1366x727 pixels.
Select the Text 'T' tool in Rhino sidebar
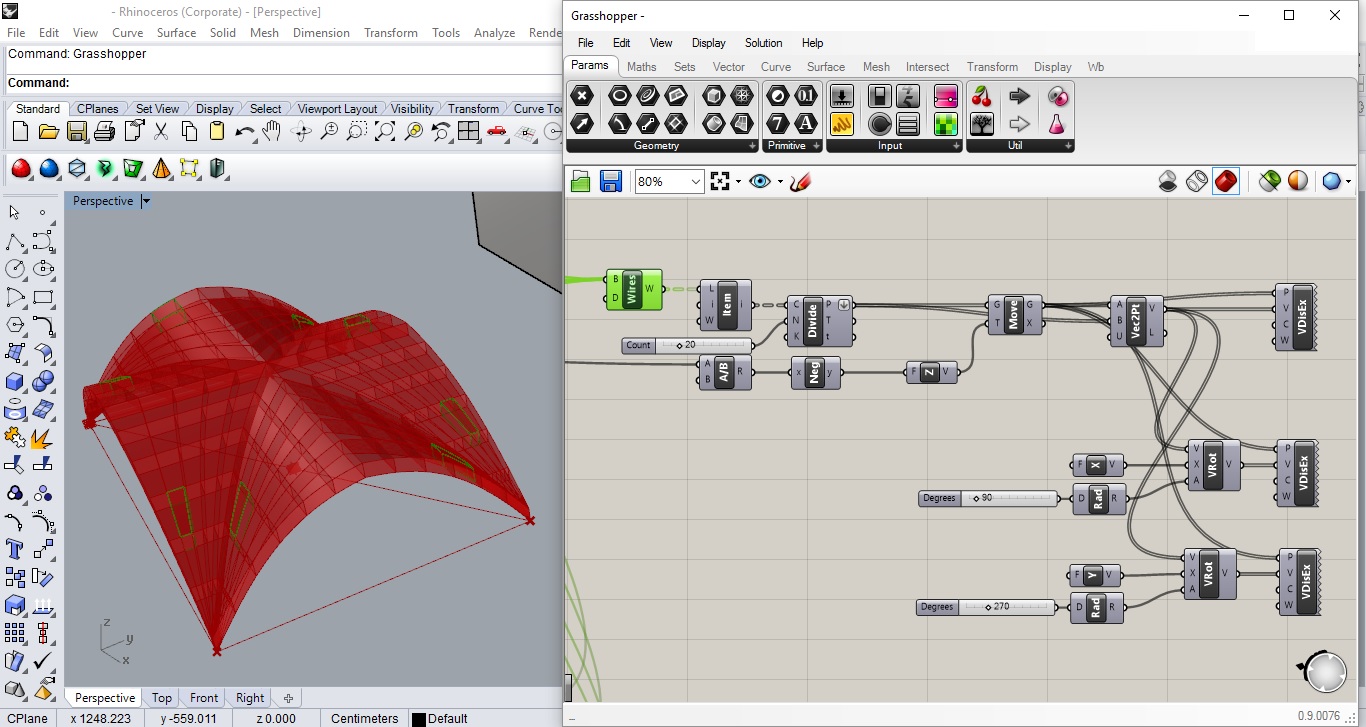15,548
